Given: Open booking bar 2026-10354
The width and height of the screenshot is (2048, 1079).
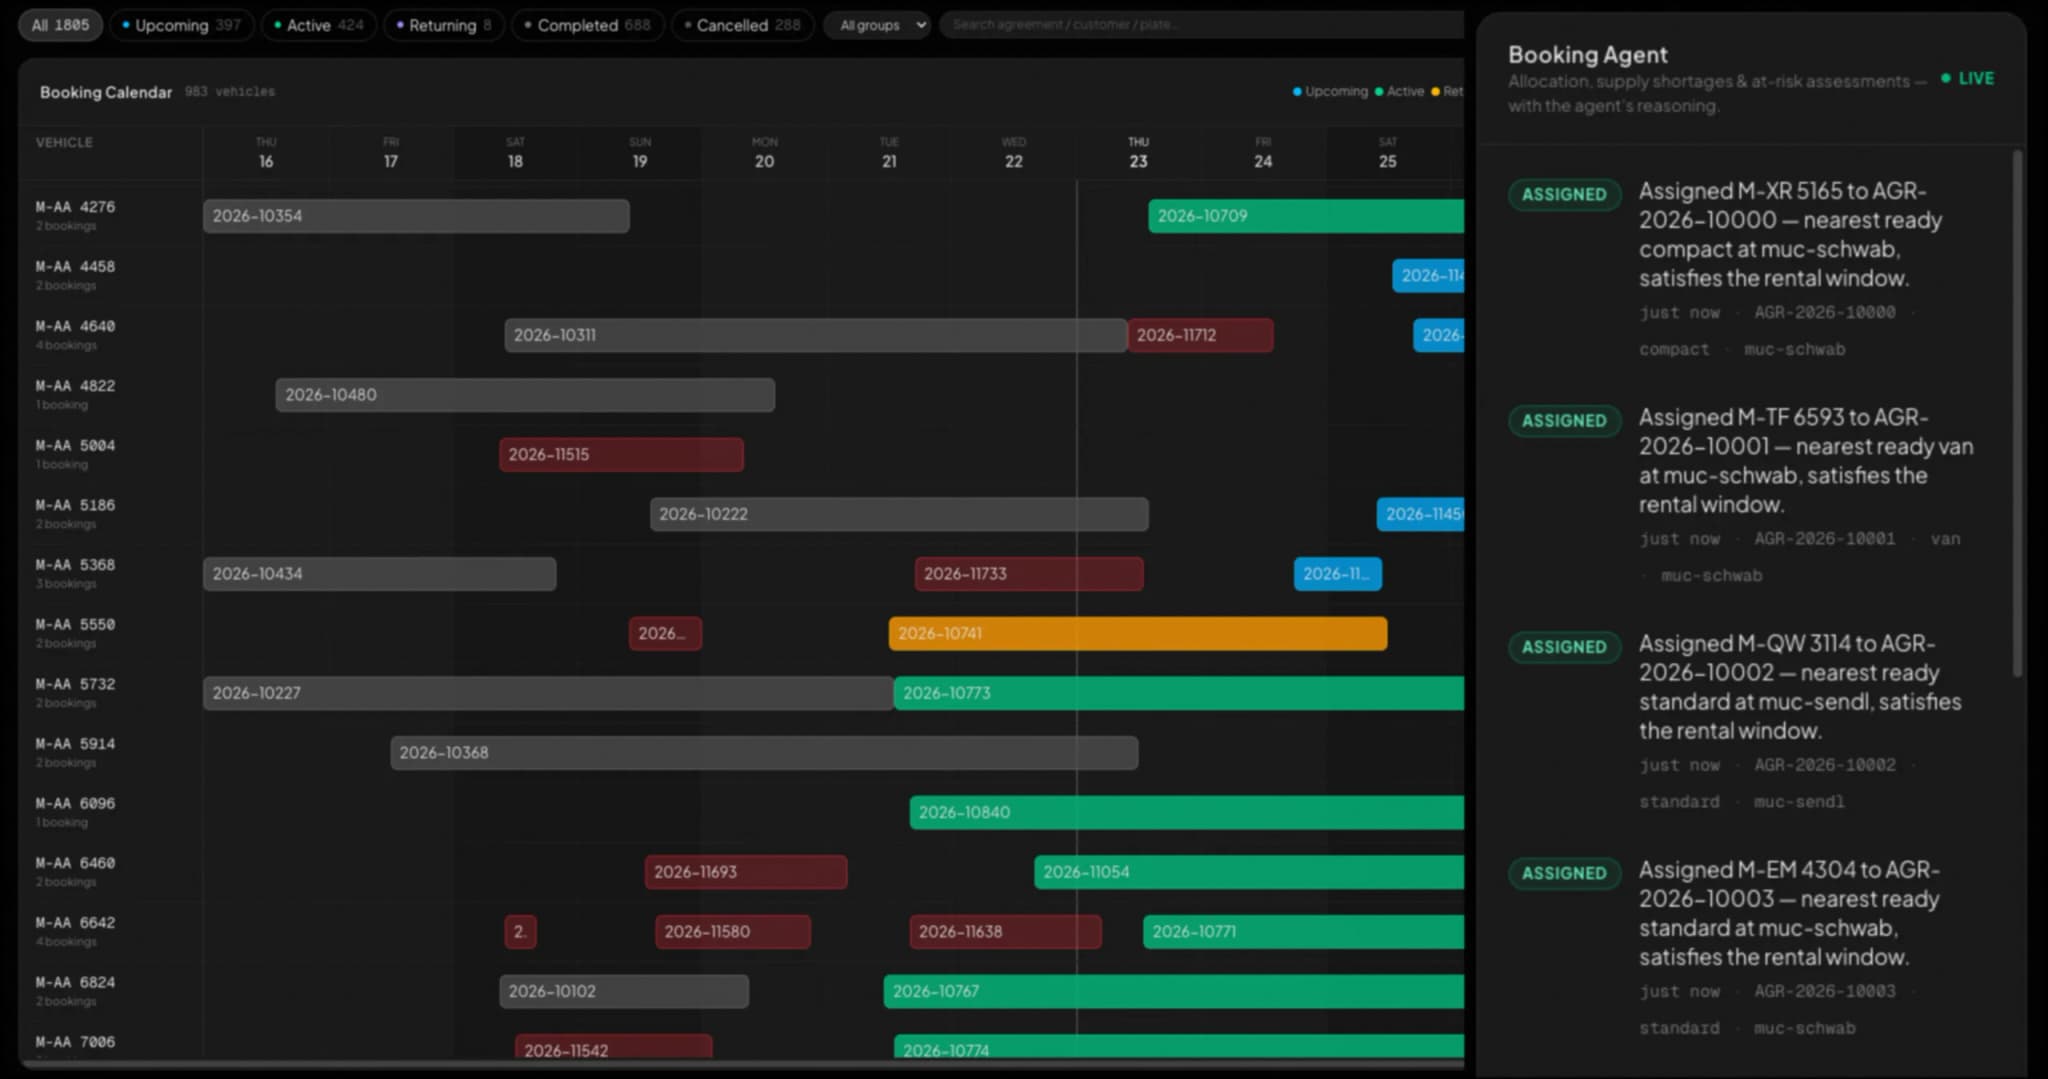Looking at the screenshot, I should click(416, 216).
